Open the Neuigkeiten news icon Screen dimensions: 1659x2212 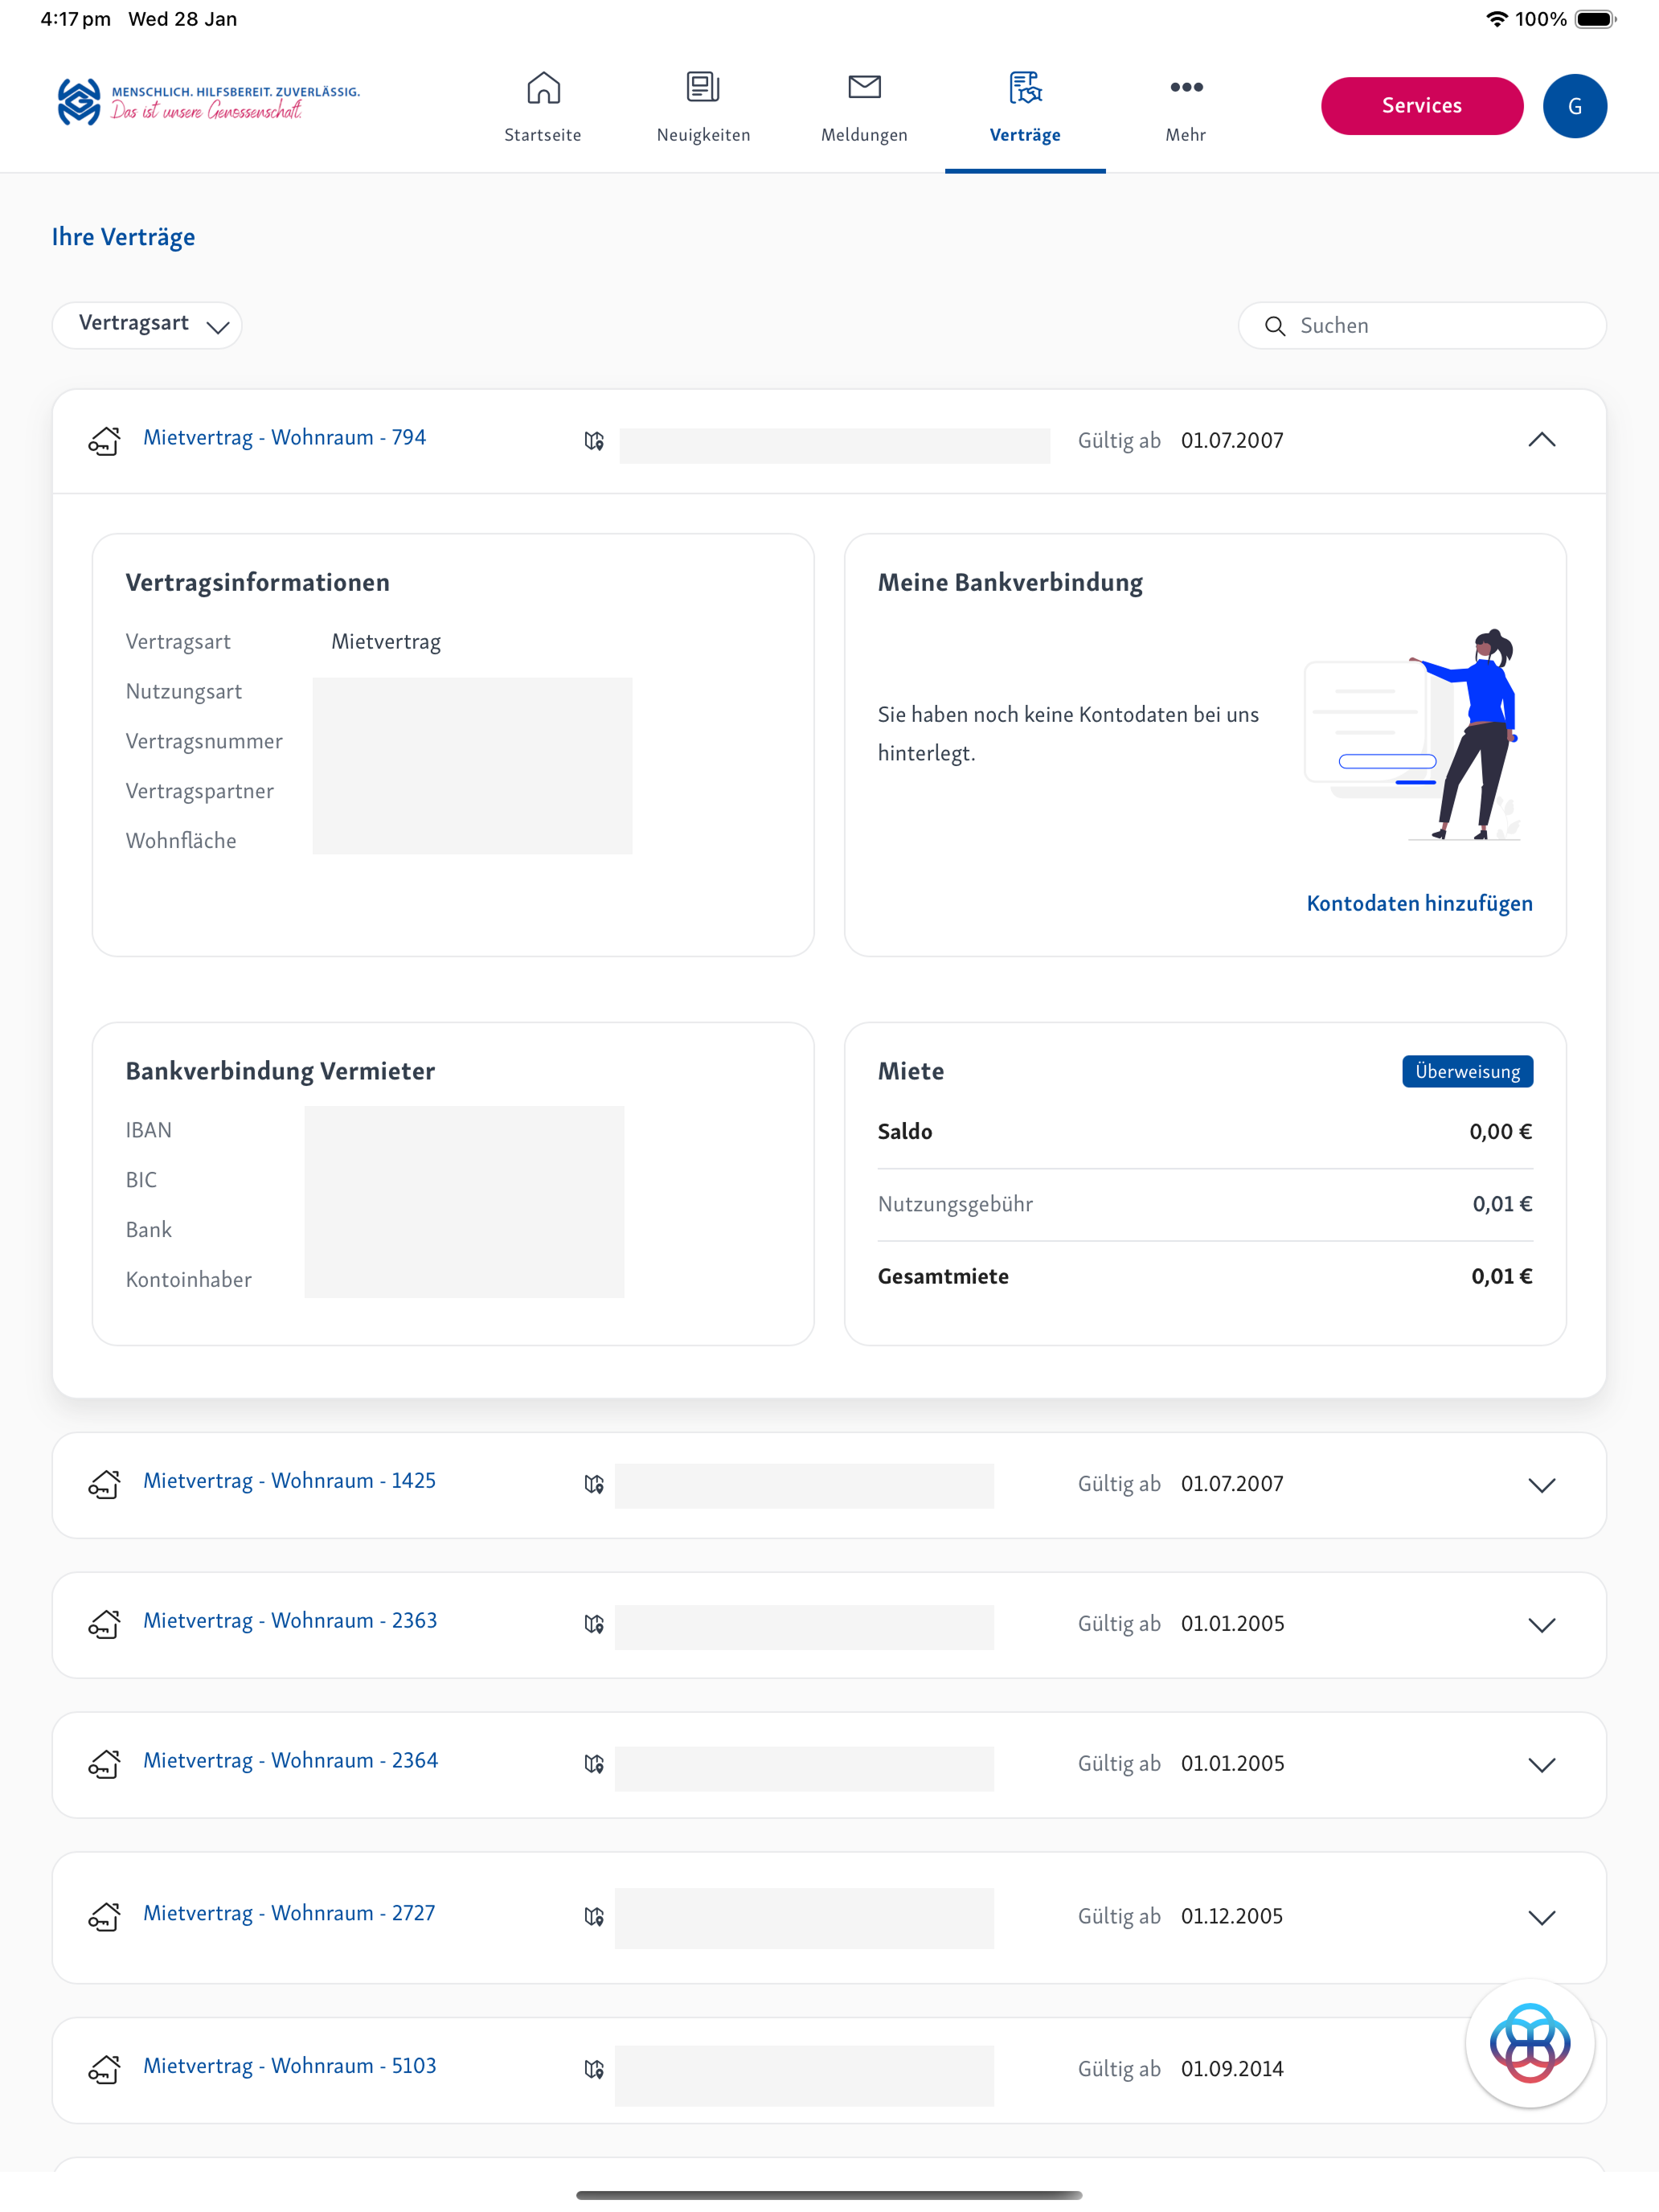tap(703, 87)
